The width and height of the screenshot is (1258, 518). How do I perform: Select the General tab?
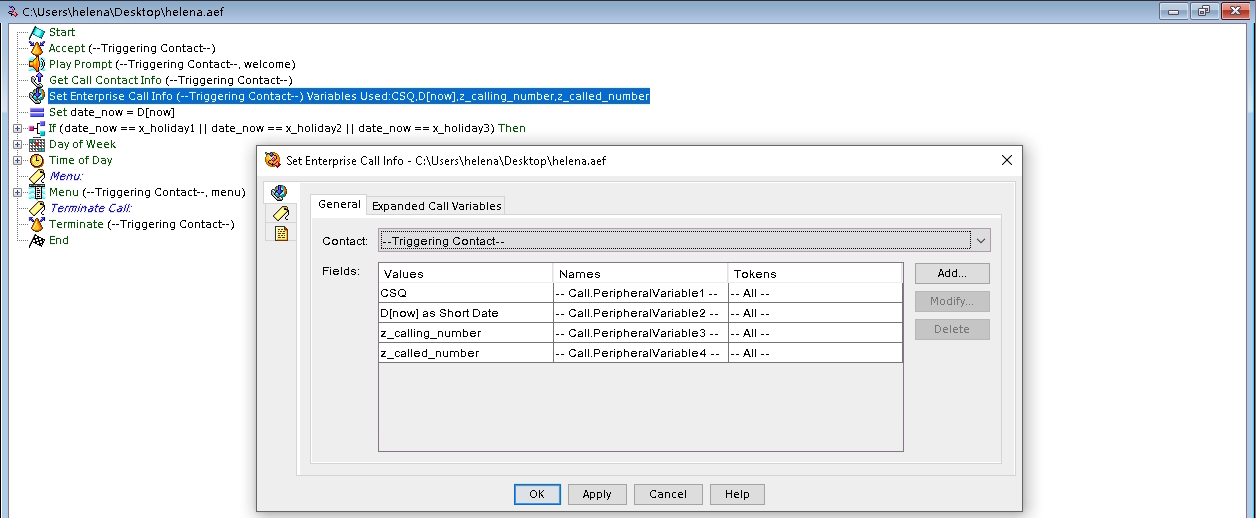(x=339, y=205)
